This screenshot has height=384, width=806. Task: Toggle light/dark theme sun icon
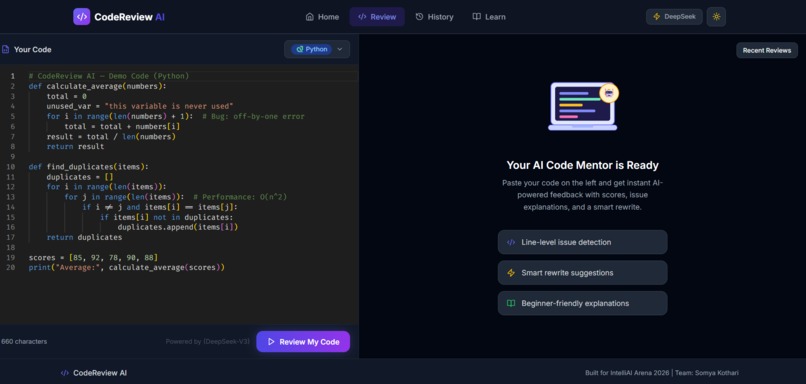point(716,16)
